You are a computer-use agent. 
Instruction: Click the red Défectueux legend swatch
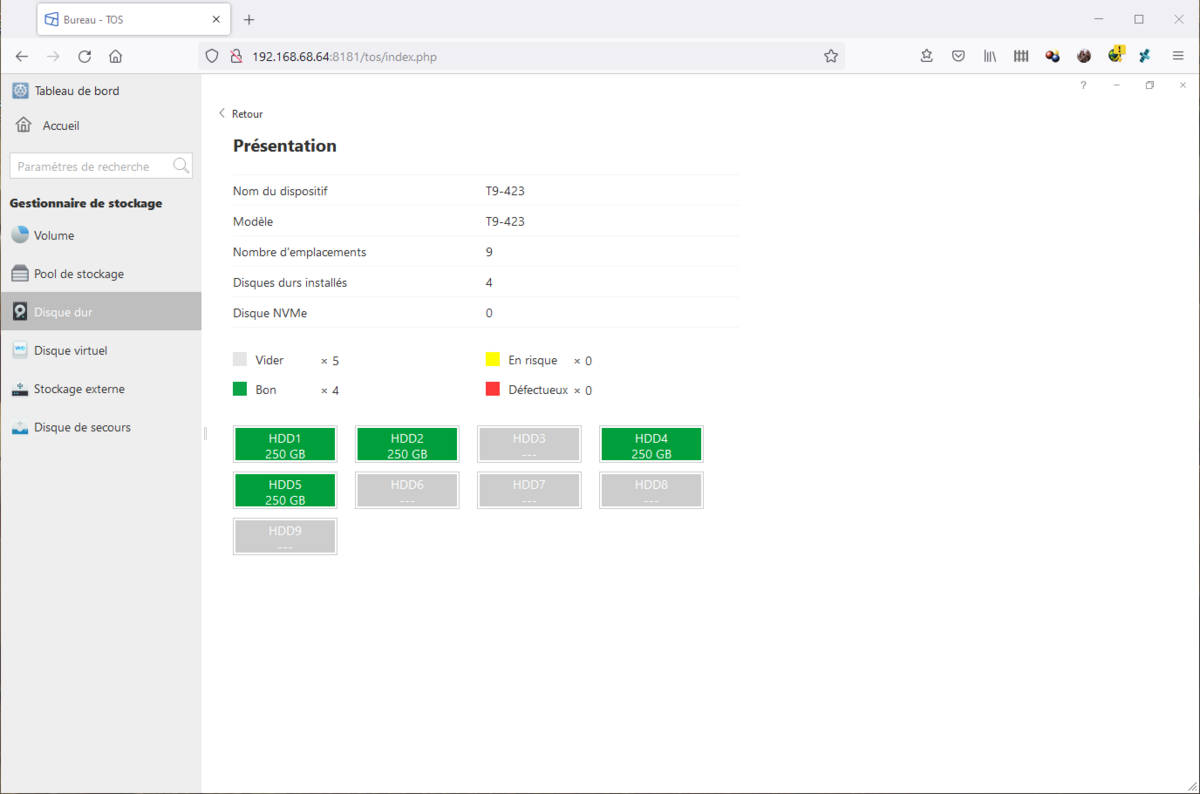tap(492, 389)
